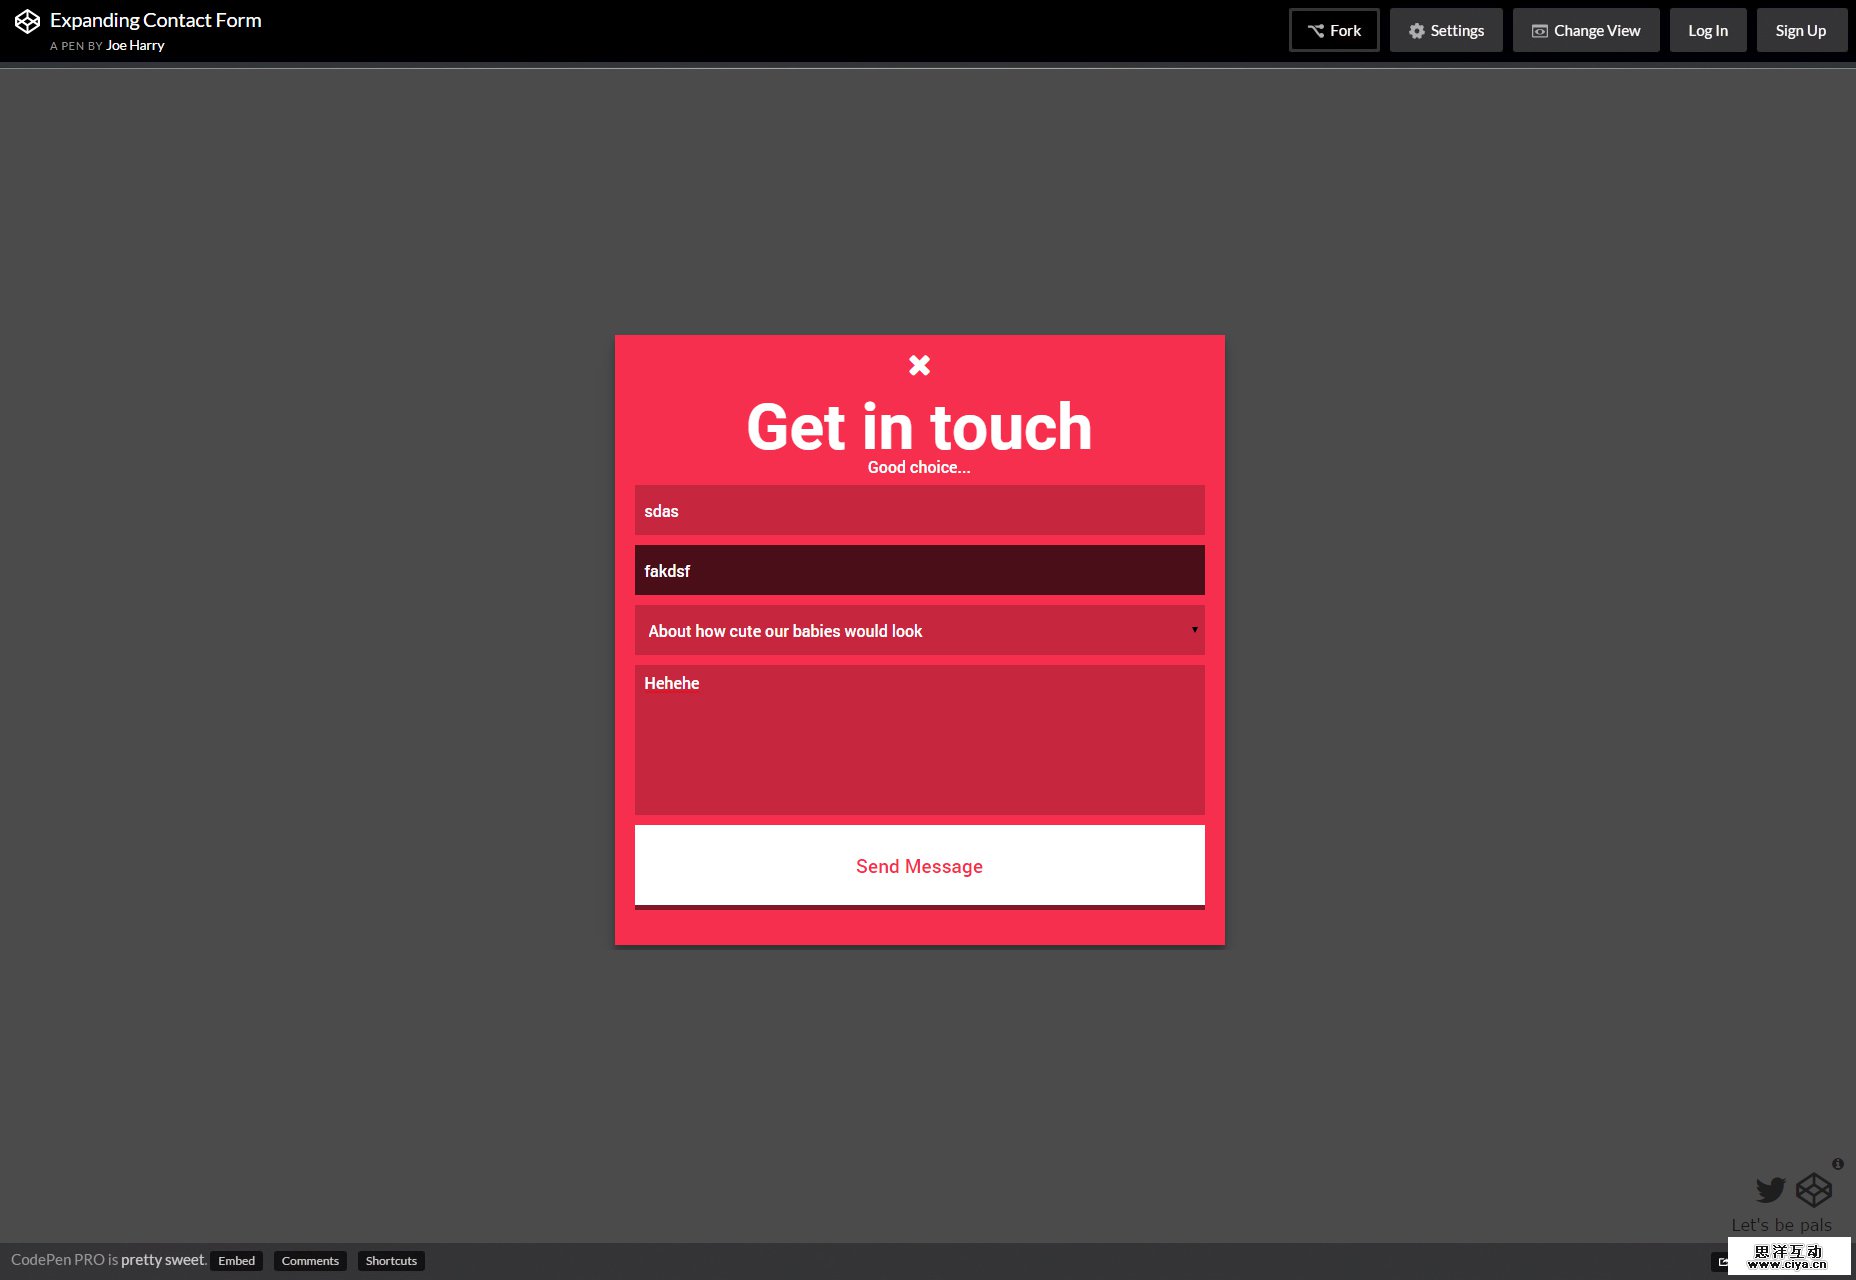Click the Embed option in the footer
The image size is (1856, 1280).
point(236,1261)
